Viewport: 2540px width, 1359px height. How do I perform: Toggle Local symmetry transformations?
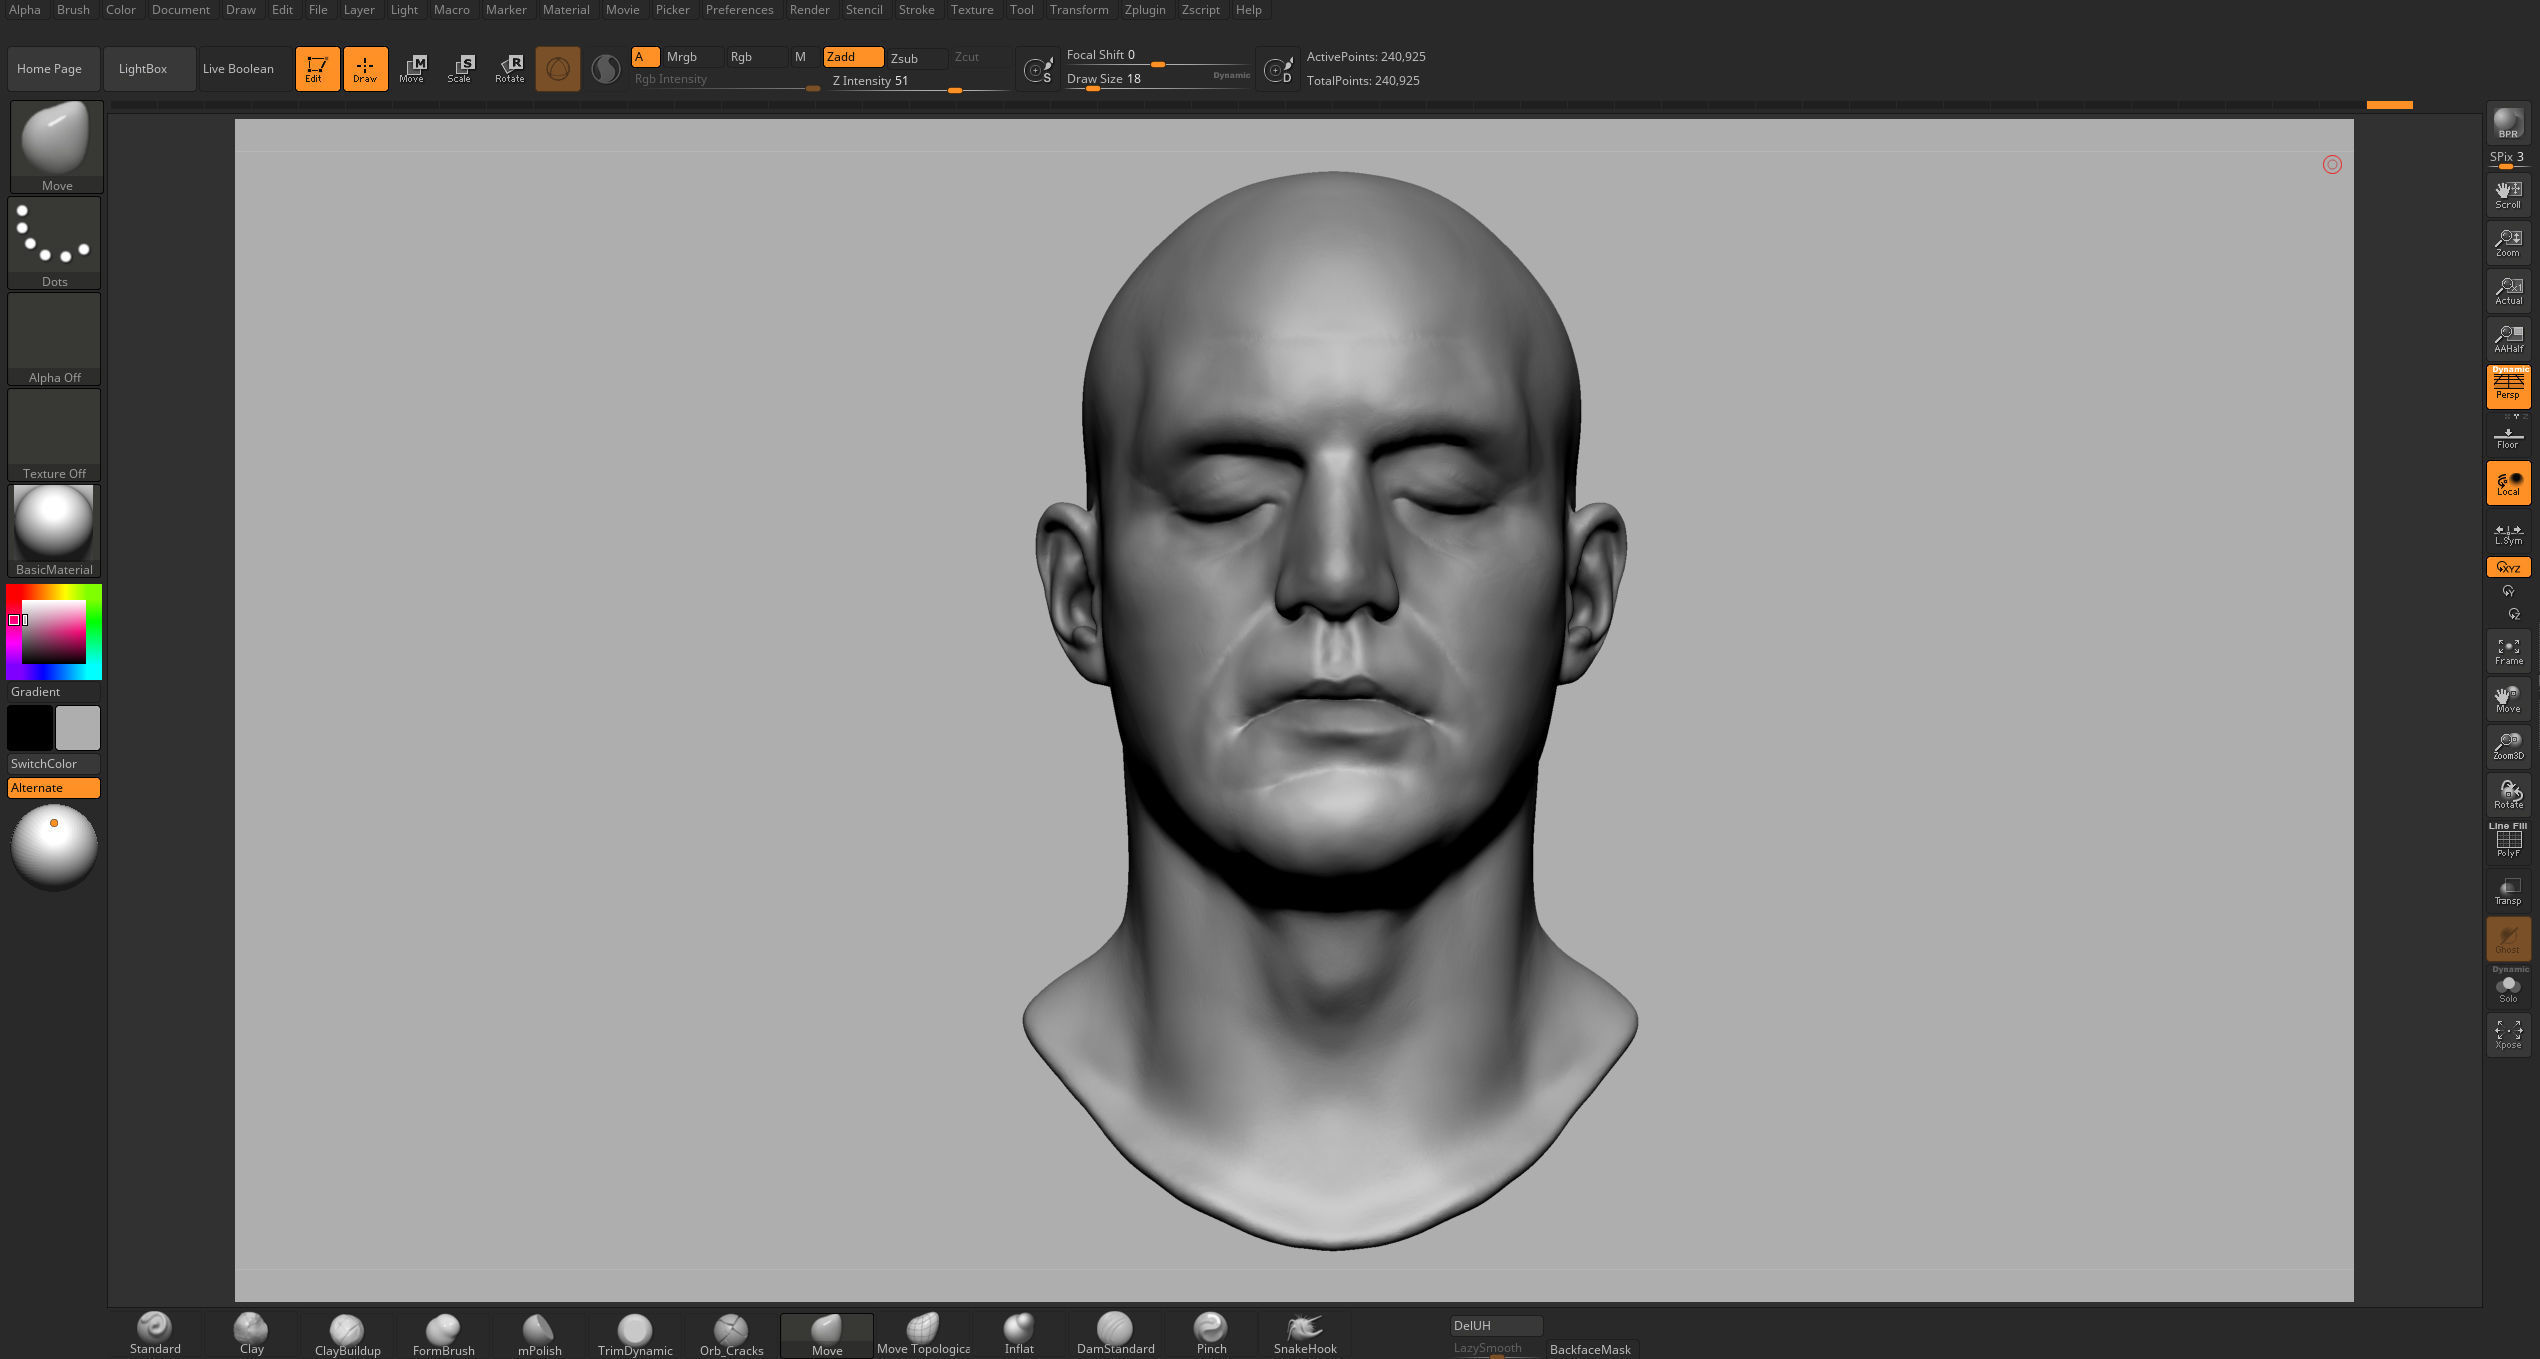tap(2508, 483)
